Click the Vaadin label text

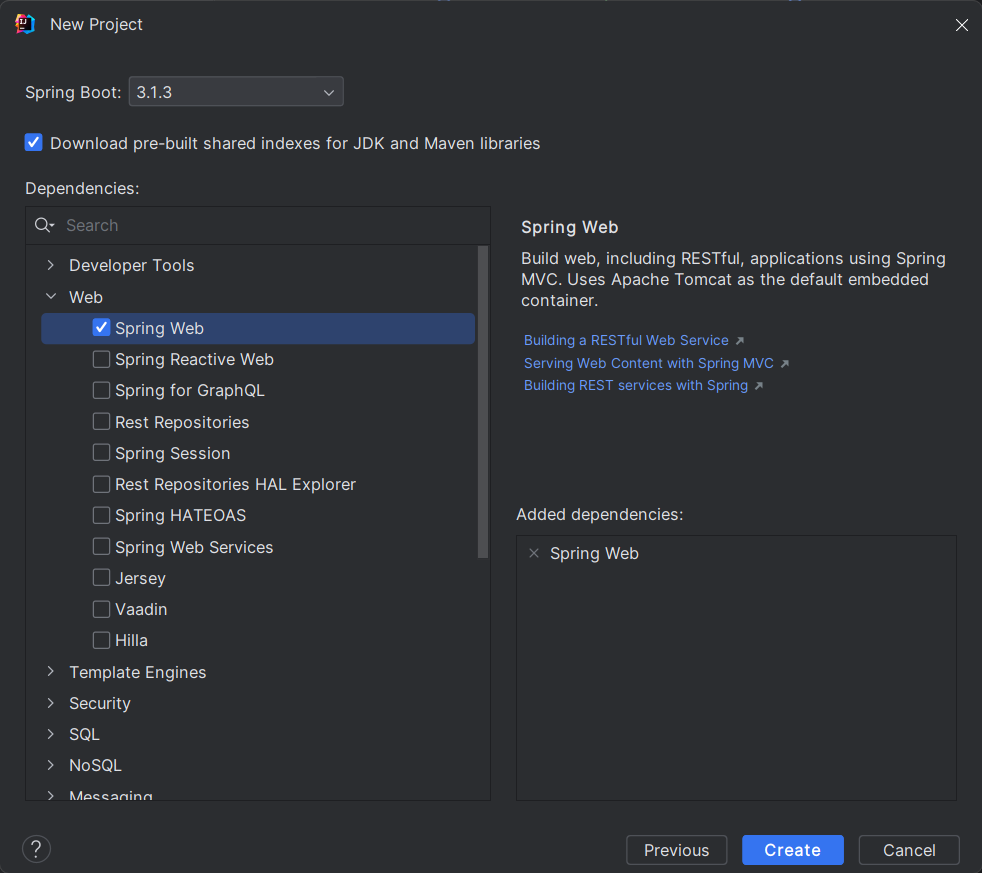(141, 609)
